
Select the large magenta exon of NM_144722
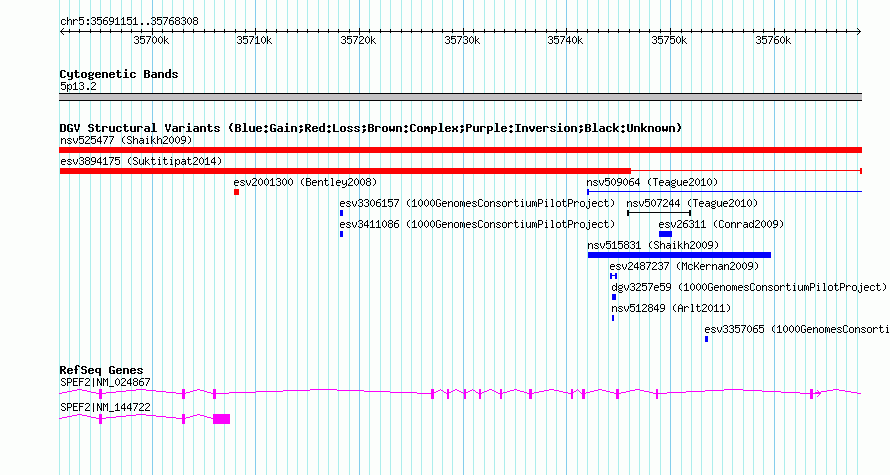coord(221,419)
